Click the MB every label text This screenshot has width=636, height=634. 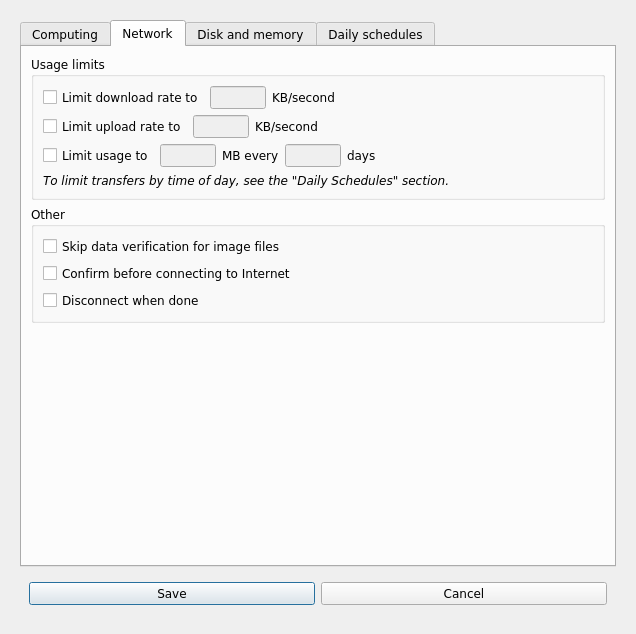[250, 156]
